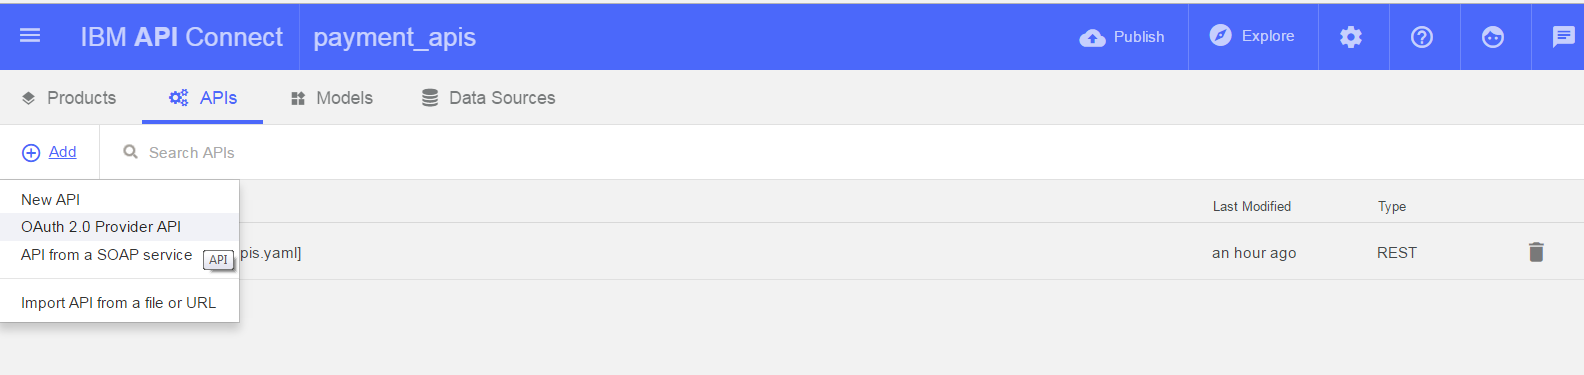The image size is (1584, 375).
Task: Click the search magnifier icon
Action: [x=130, y=152]
